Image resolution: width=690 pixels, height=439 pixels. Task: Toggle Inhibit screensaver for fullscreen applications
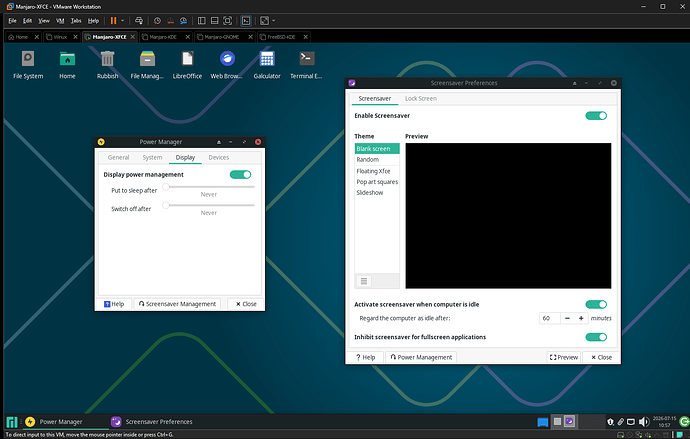point(596,337)
